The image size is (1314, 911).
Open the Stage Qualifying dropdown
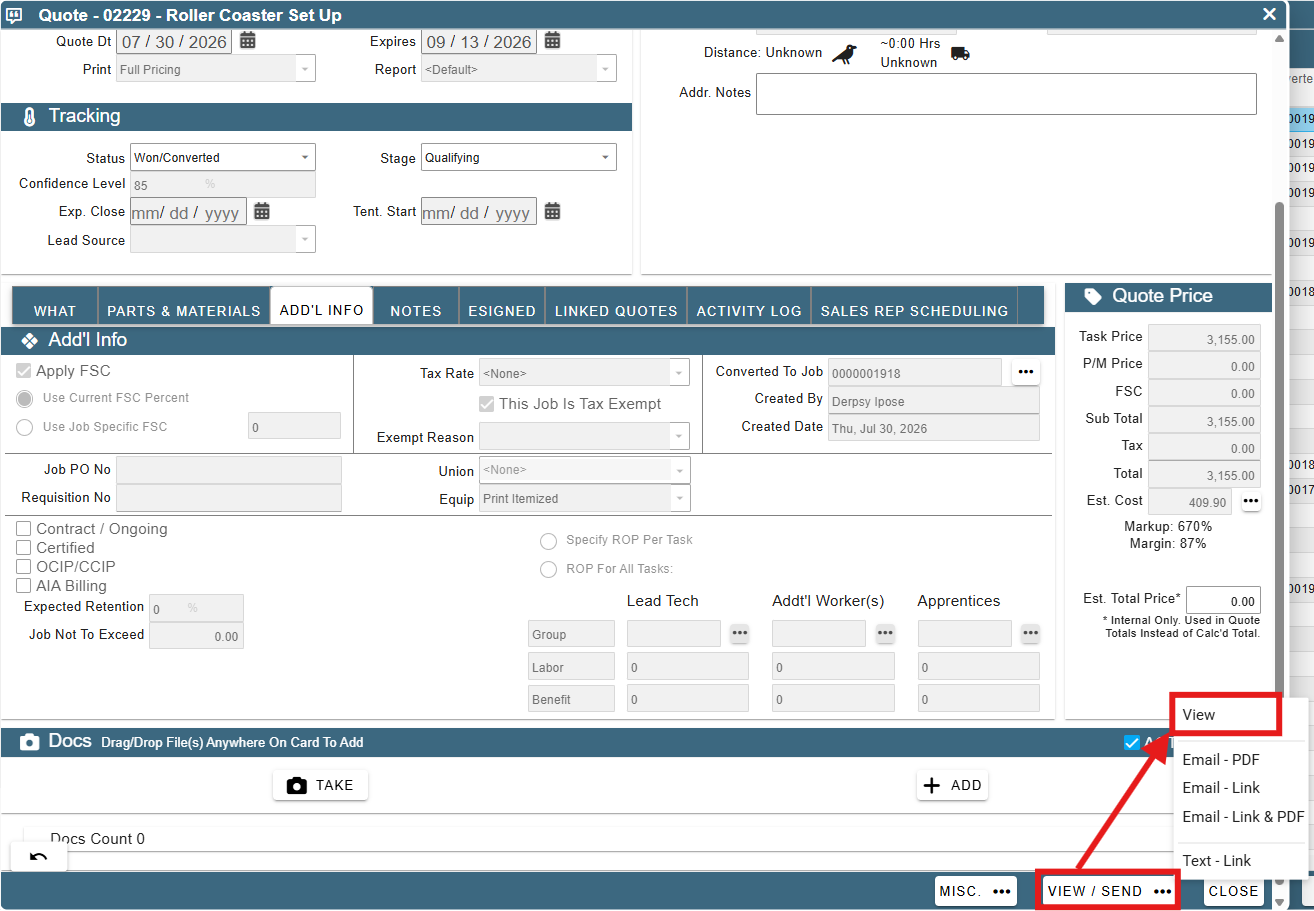pyautogui.click(x=518, y=157)
